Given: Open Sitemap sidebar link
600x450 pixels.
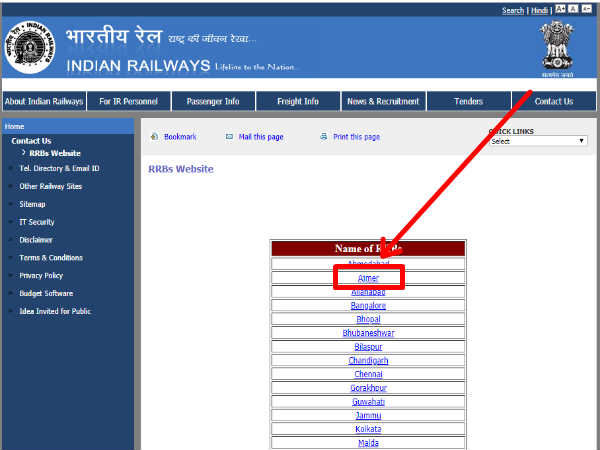Looking at the screenshot, I should 33,204.
